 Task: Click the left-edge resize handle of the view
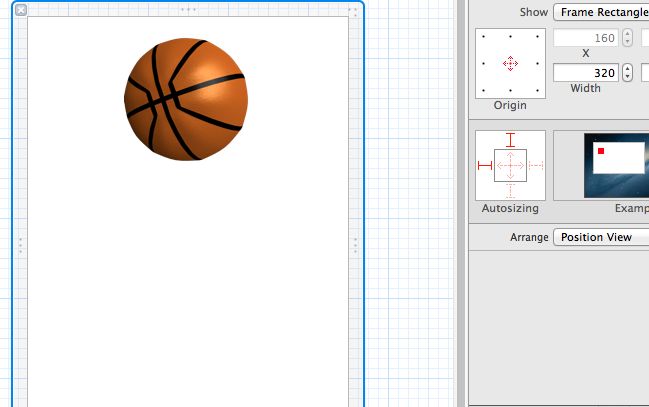point(20,246)
